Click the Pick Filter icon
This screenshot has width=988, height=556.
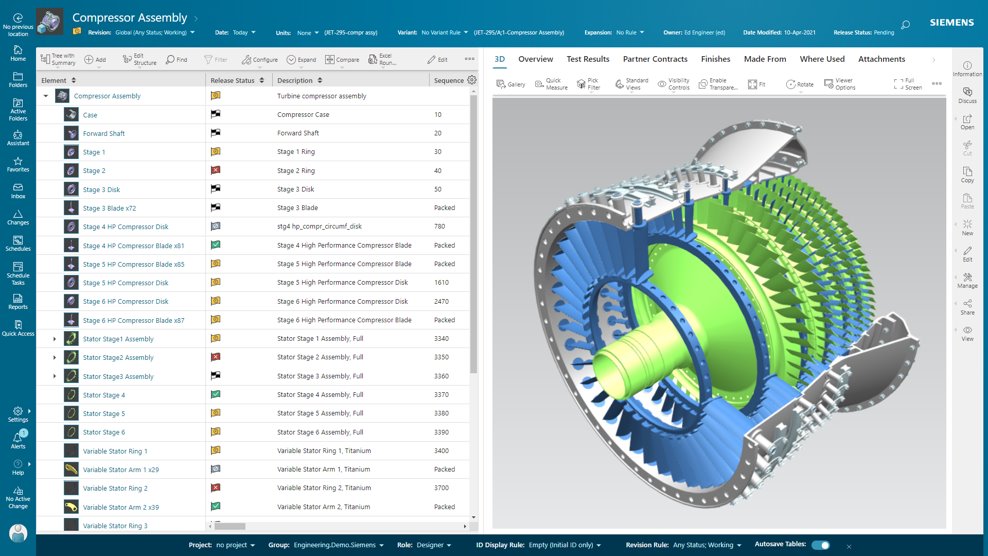(x=581, y=84)
